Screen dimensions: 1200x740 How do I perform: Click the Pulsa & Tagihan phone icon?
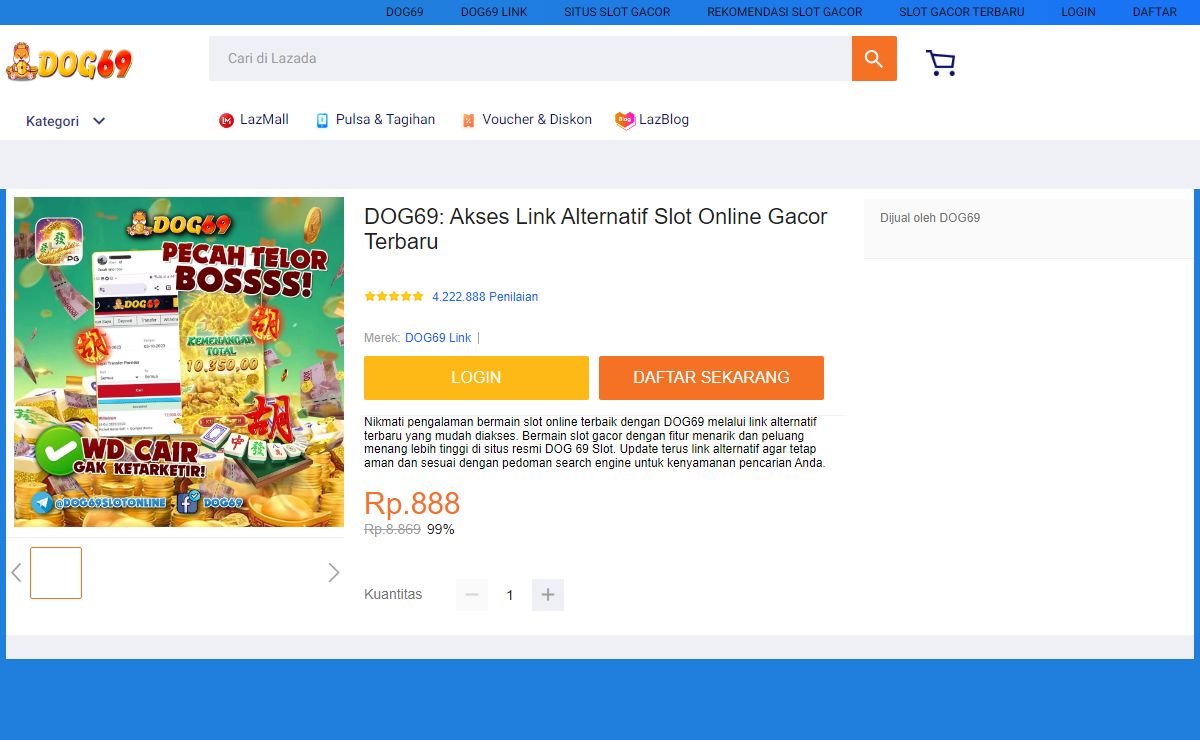(x=322, y=120)
